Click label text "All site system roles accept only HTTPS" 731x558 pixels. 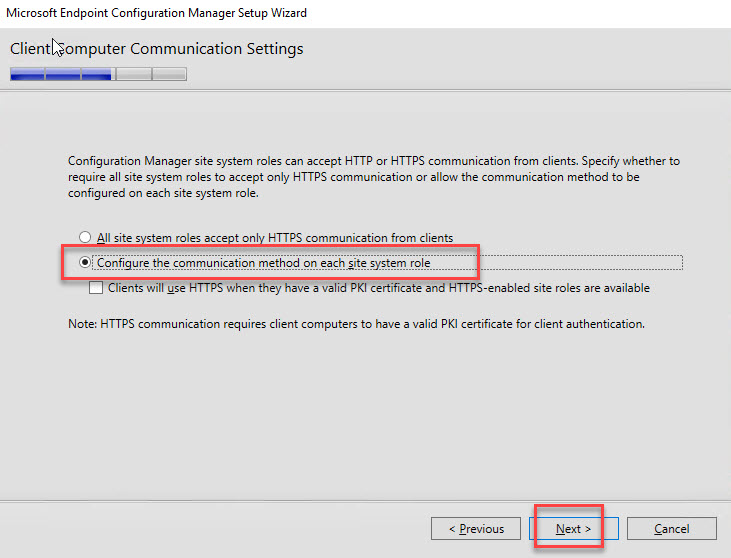(274, 238)
